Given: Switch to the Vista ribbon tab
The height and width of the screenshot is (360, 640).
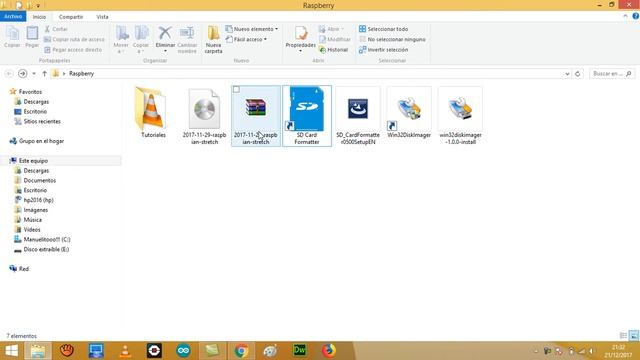Looking at the screenshot, I should pos(102,17).
